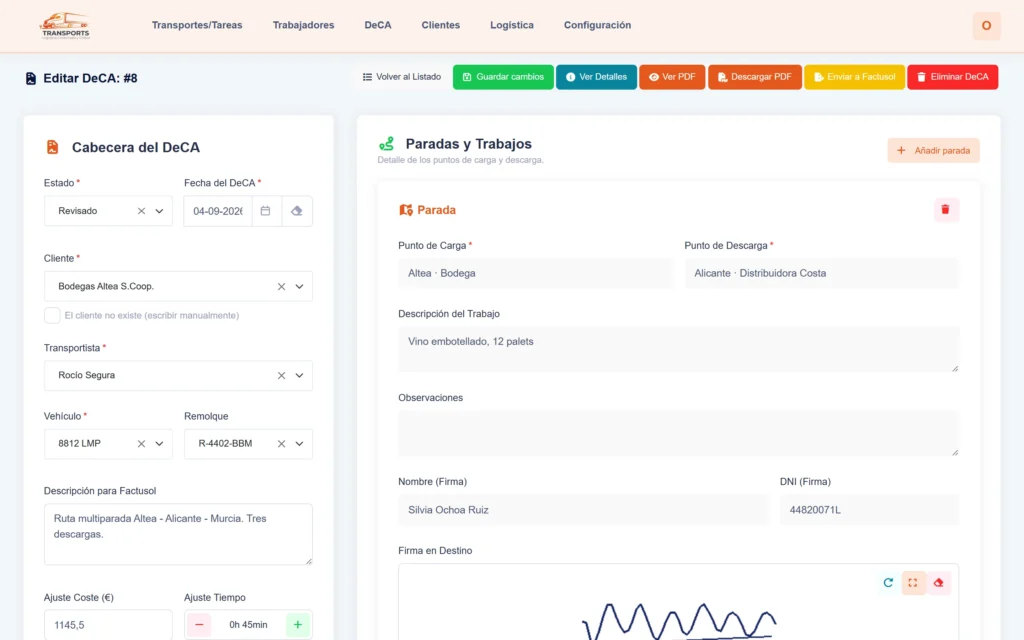Expand the signature pad to fullscreen
Screen dimensions: 1024x640
pos(913,583)
